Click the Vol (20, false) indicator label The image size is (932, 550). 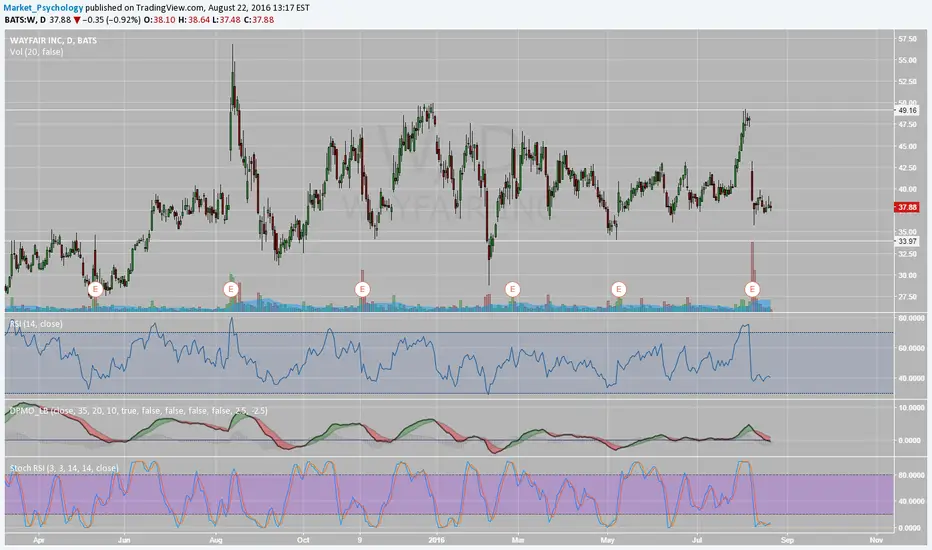click(36, 52)
